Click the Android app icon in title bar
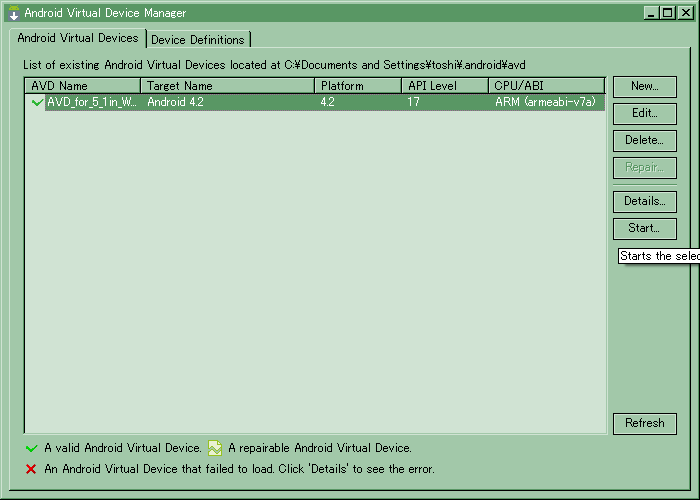 click(14, 13)
